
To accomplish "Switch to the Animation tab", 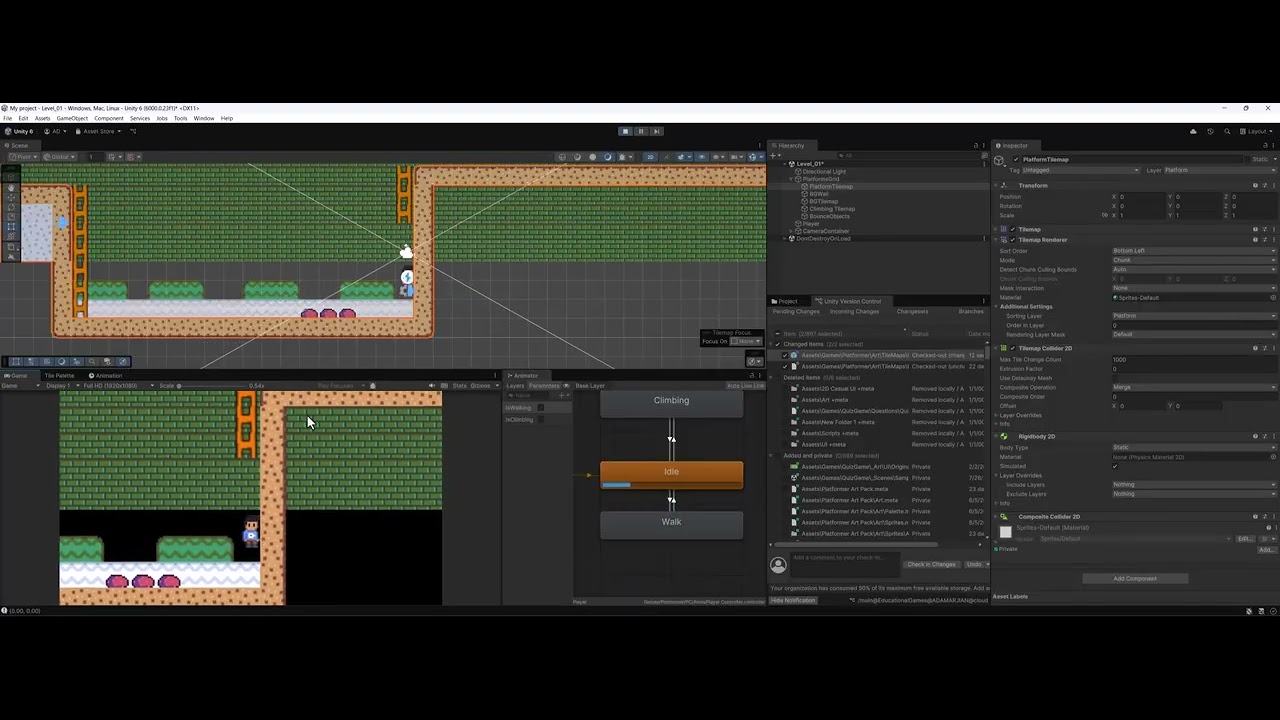I will pyautogui.click(x=105, y=375).
